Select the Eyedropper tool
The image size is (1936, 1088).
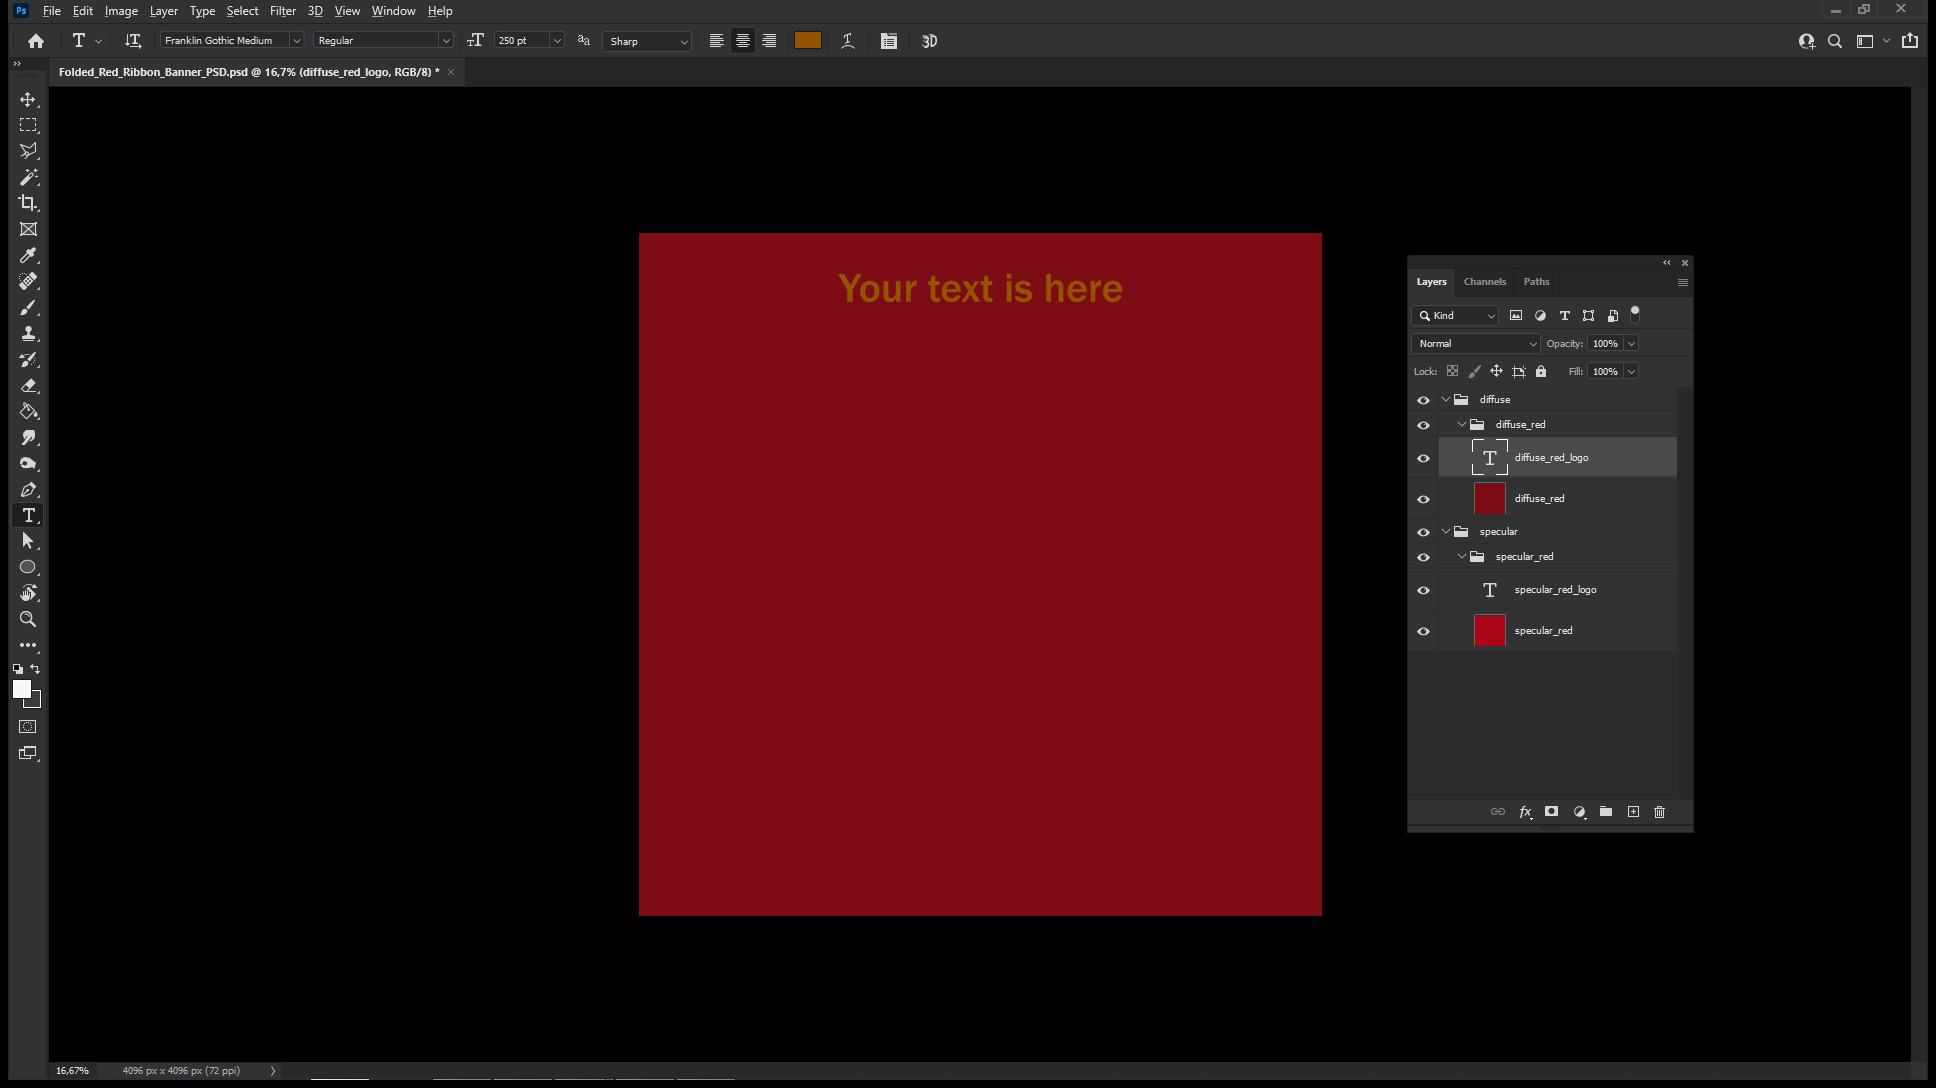point(28,255)
